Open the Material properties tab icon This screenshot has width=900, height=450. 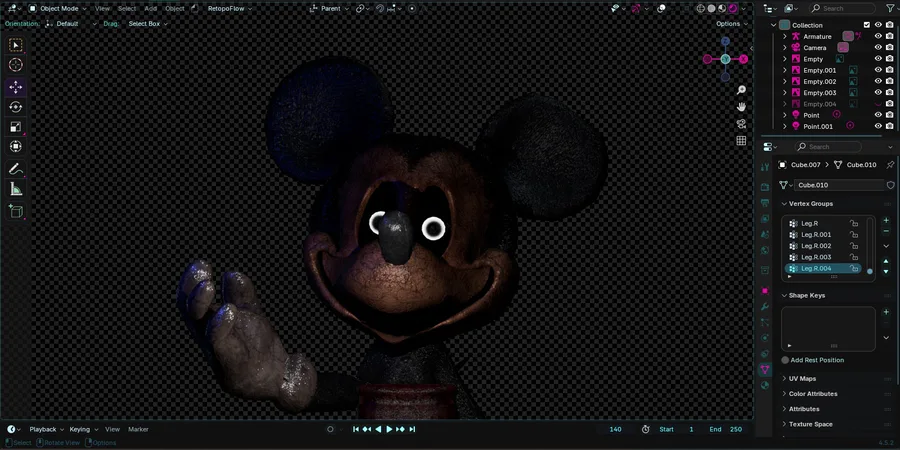[x=765, y=386]
